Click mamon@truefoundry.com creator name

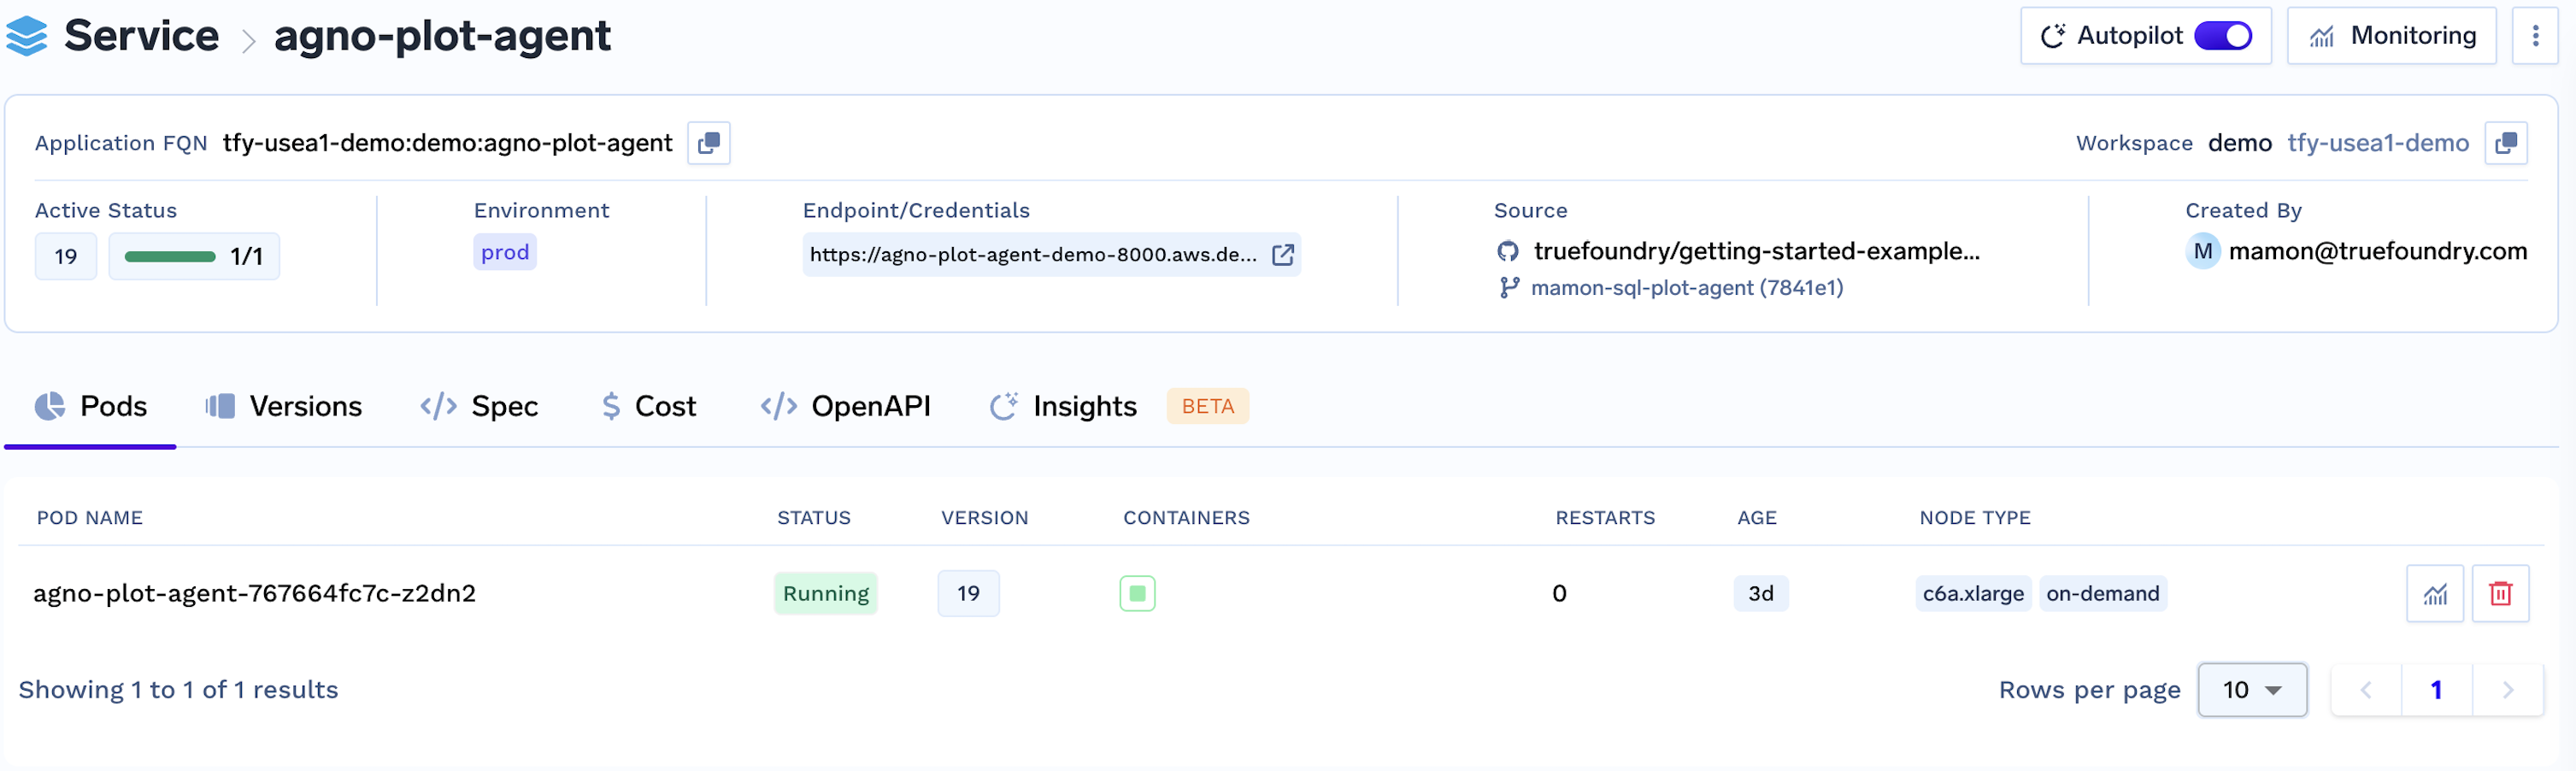[2377, 251]
